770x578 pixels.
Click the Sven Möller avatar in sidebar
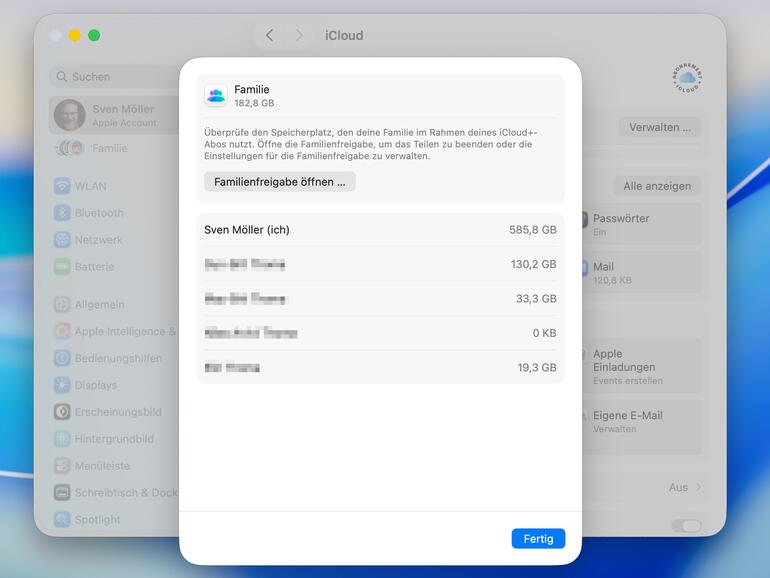pyautogui.click(x=70, y=115)
